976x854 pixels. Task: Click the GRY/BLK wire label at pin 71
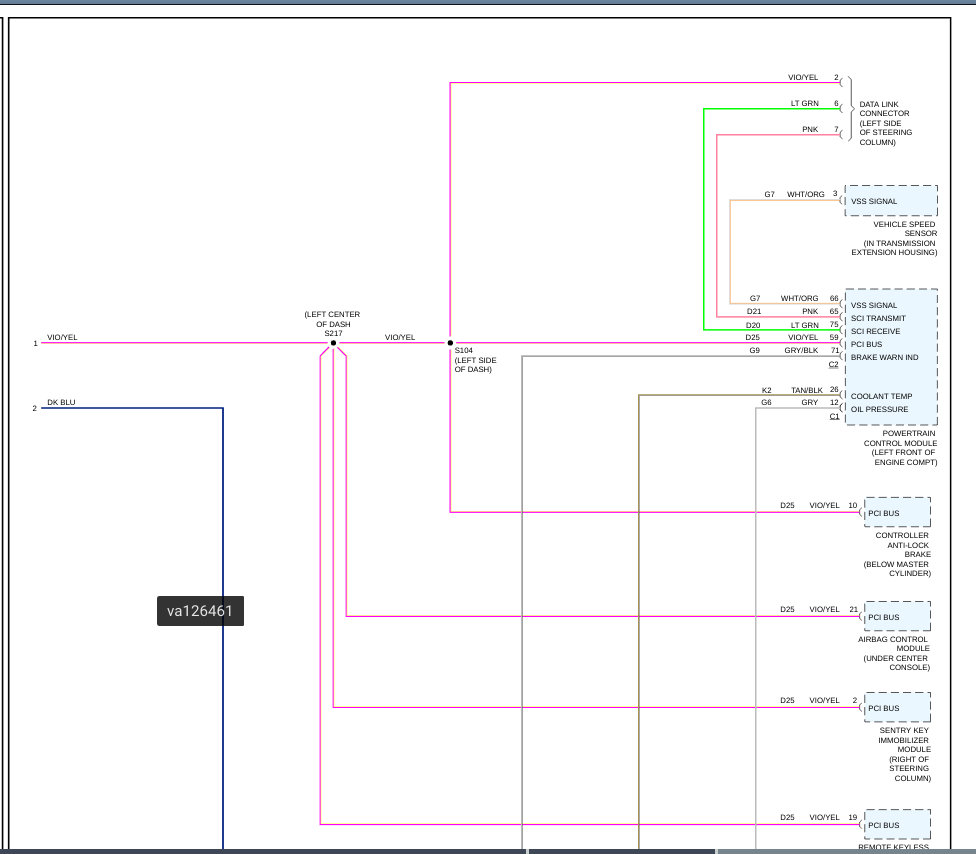(801, 350)
